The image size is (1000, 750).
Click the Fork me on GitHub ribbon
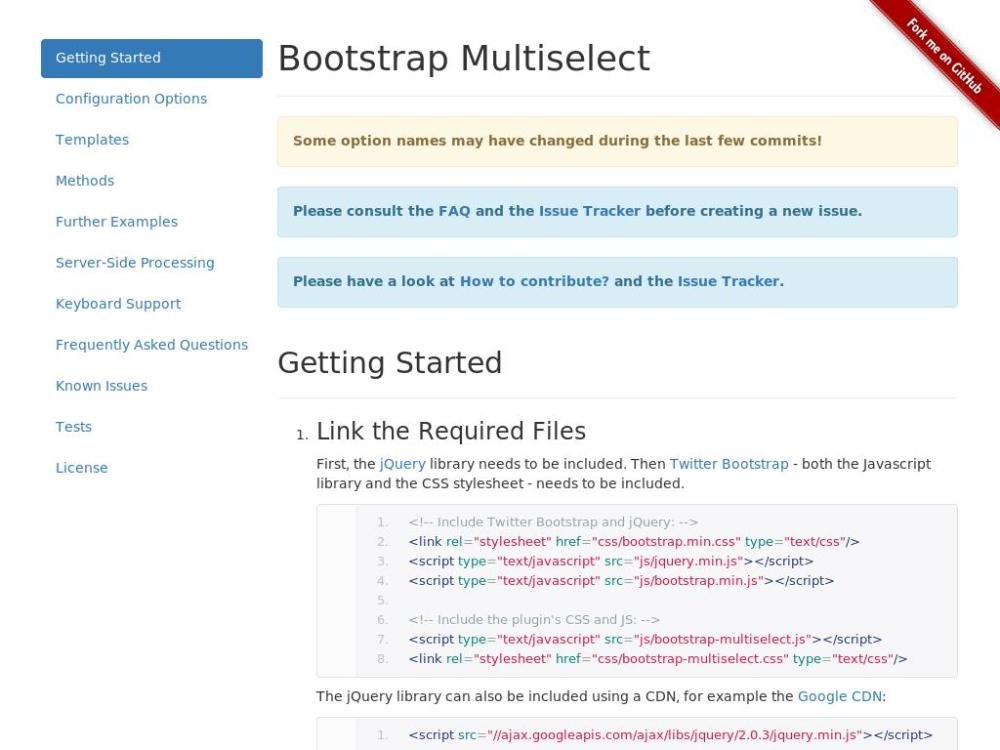[x=943, y=56]
